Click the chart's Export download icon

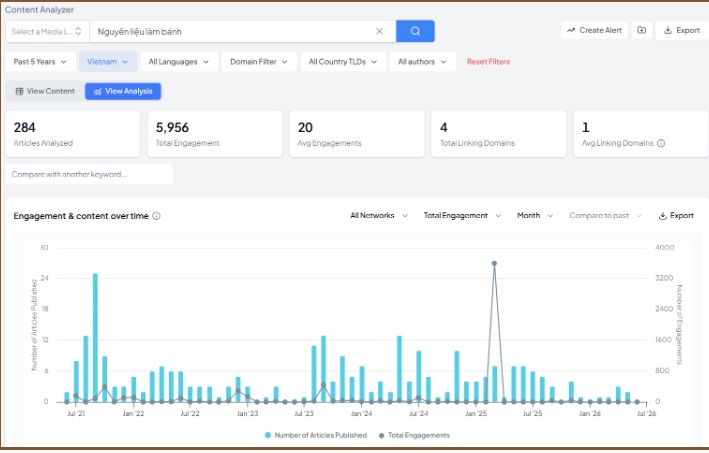662,216
